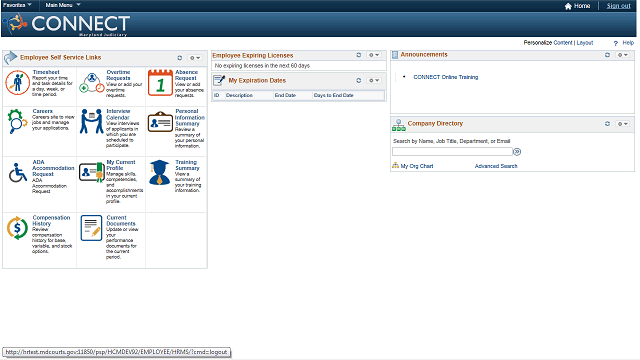The width and height of the screenshot is (640, 360).
Task: Click the Description column header
Action: 239,95
